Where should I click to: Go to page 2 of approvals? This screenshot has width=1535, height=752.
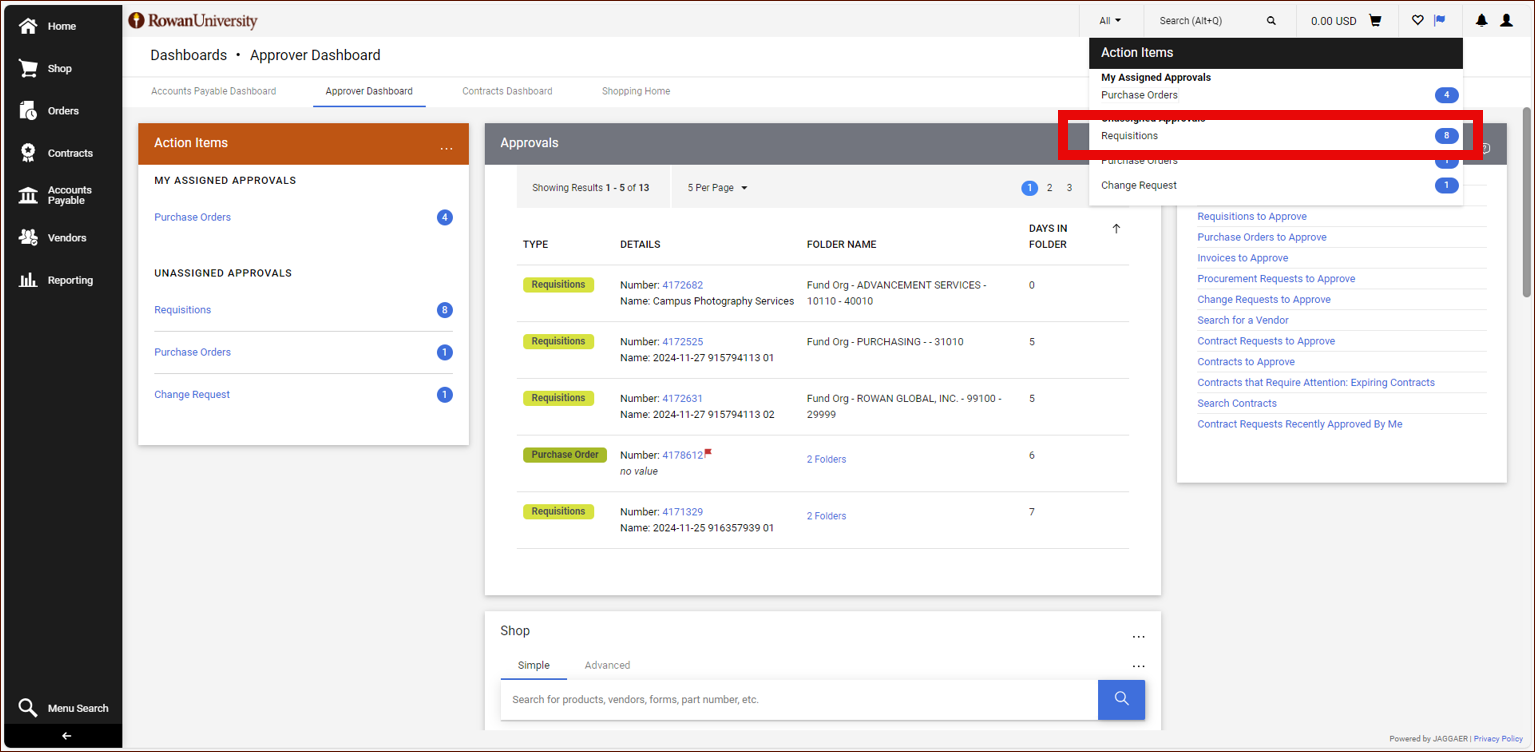coord(1049,188)
